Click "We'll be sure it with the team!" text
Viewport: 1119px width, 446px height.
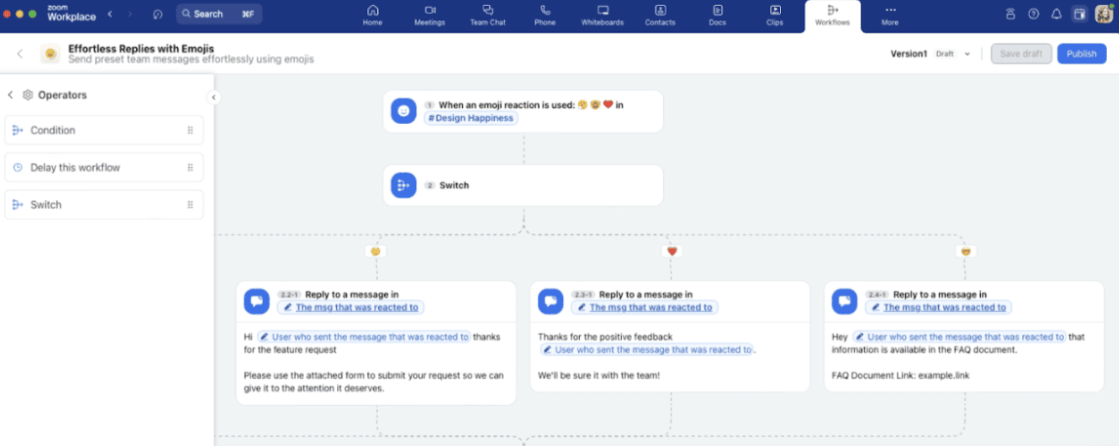coord(599,375)
